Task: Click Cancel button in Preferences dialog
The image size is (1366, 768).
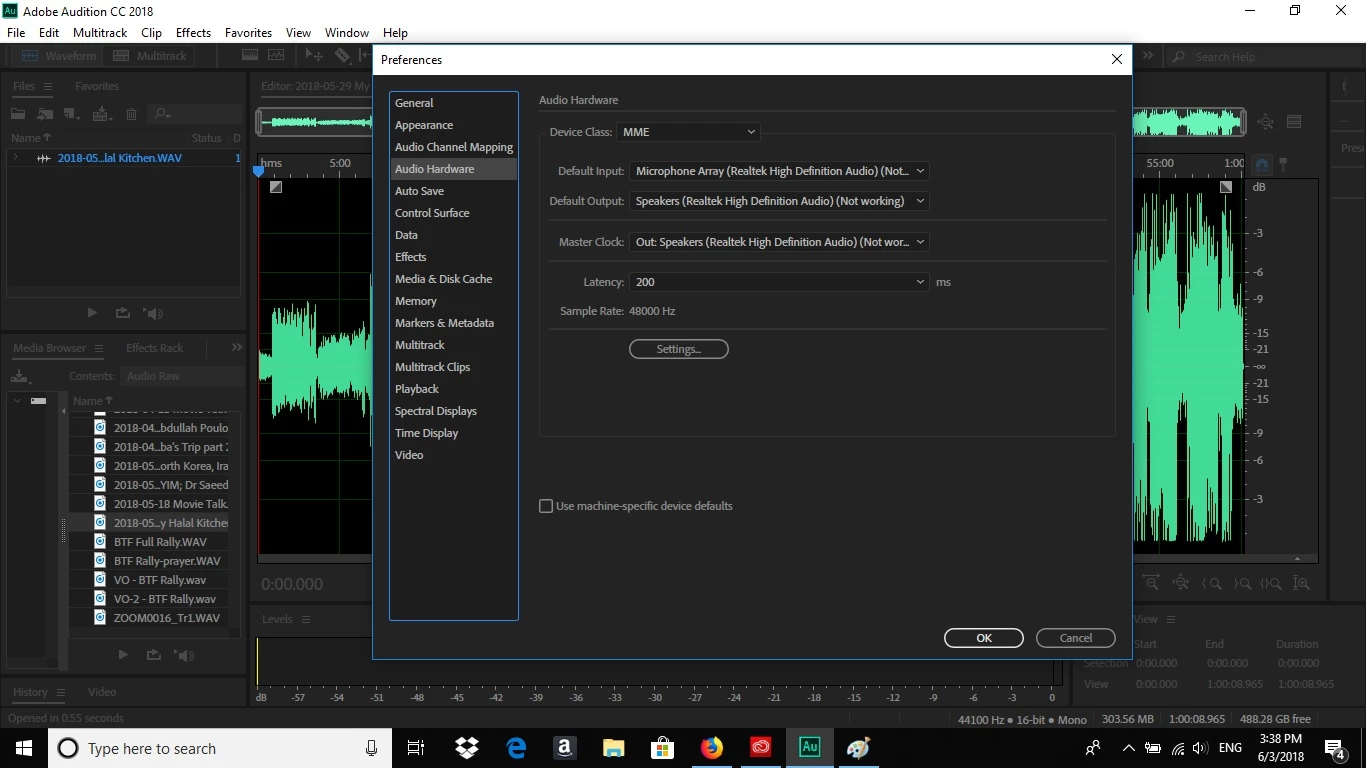Action: click(x=1076, y=638)
